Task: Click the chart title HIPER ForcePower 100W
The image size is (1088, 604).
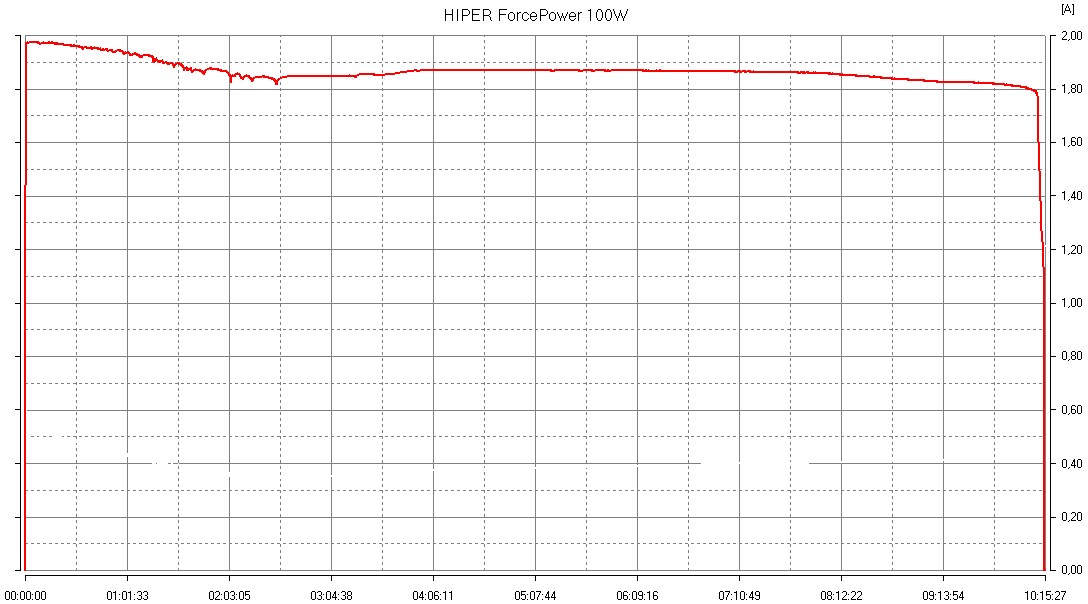Action: point(536,16)
